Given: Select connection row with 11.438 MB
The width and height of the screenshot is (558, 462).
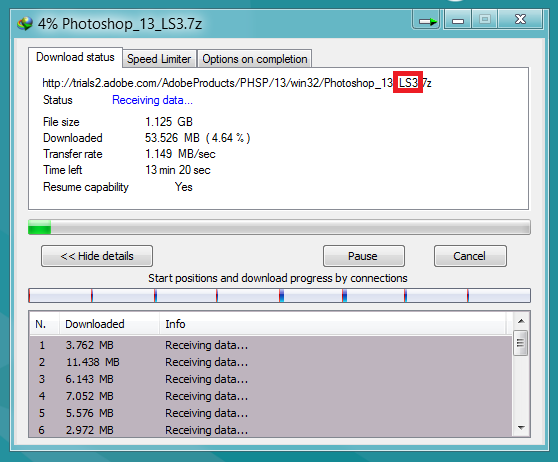Looking at the screenshot, I should (x=271, y=362).
